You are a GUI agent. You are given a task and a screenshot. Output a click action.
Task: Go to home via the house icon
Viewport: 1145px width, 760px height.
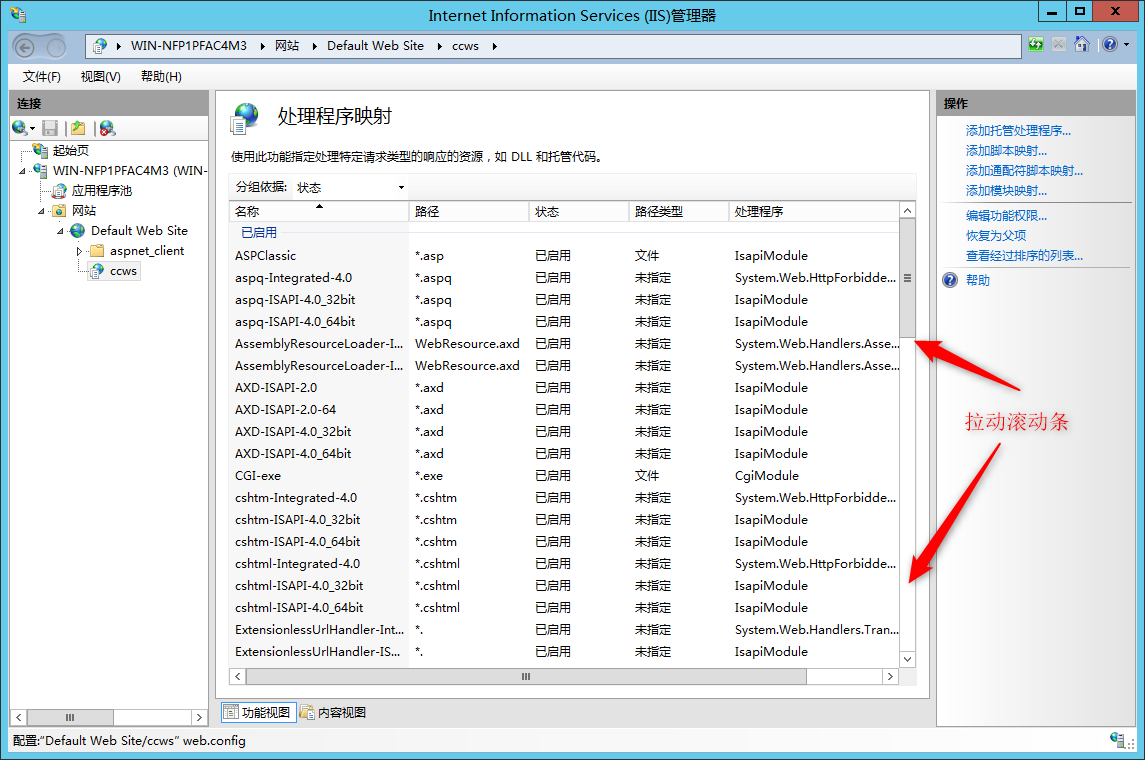tap(1081, 45)
